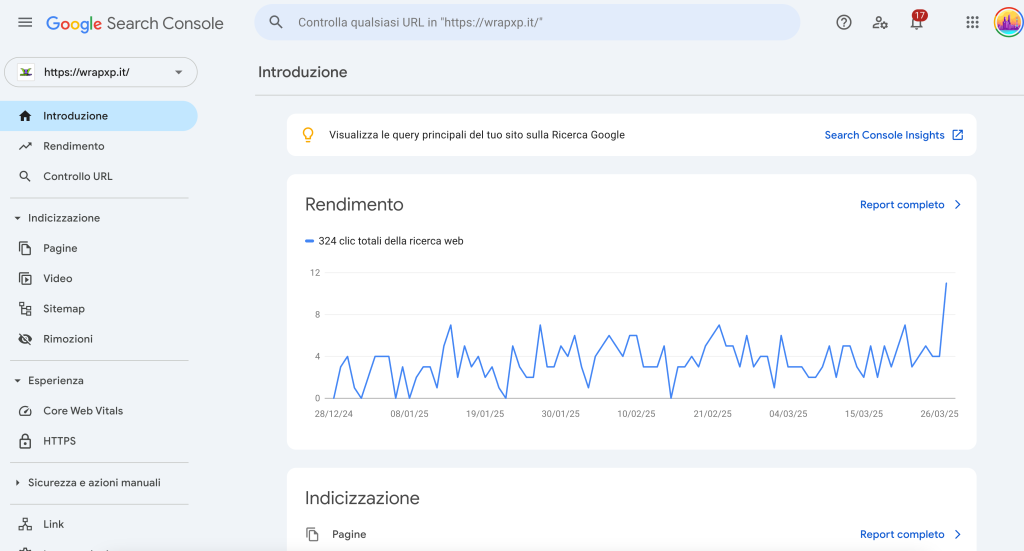Expand Sicurezza e azioni manuali section
Screen dimensions: 1024x551
click(x=17, y=483)
